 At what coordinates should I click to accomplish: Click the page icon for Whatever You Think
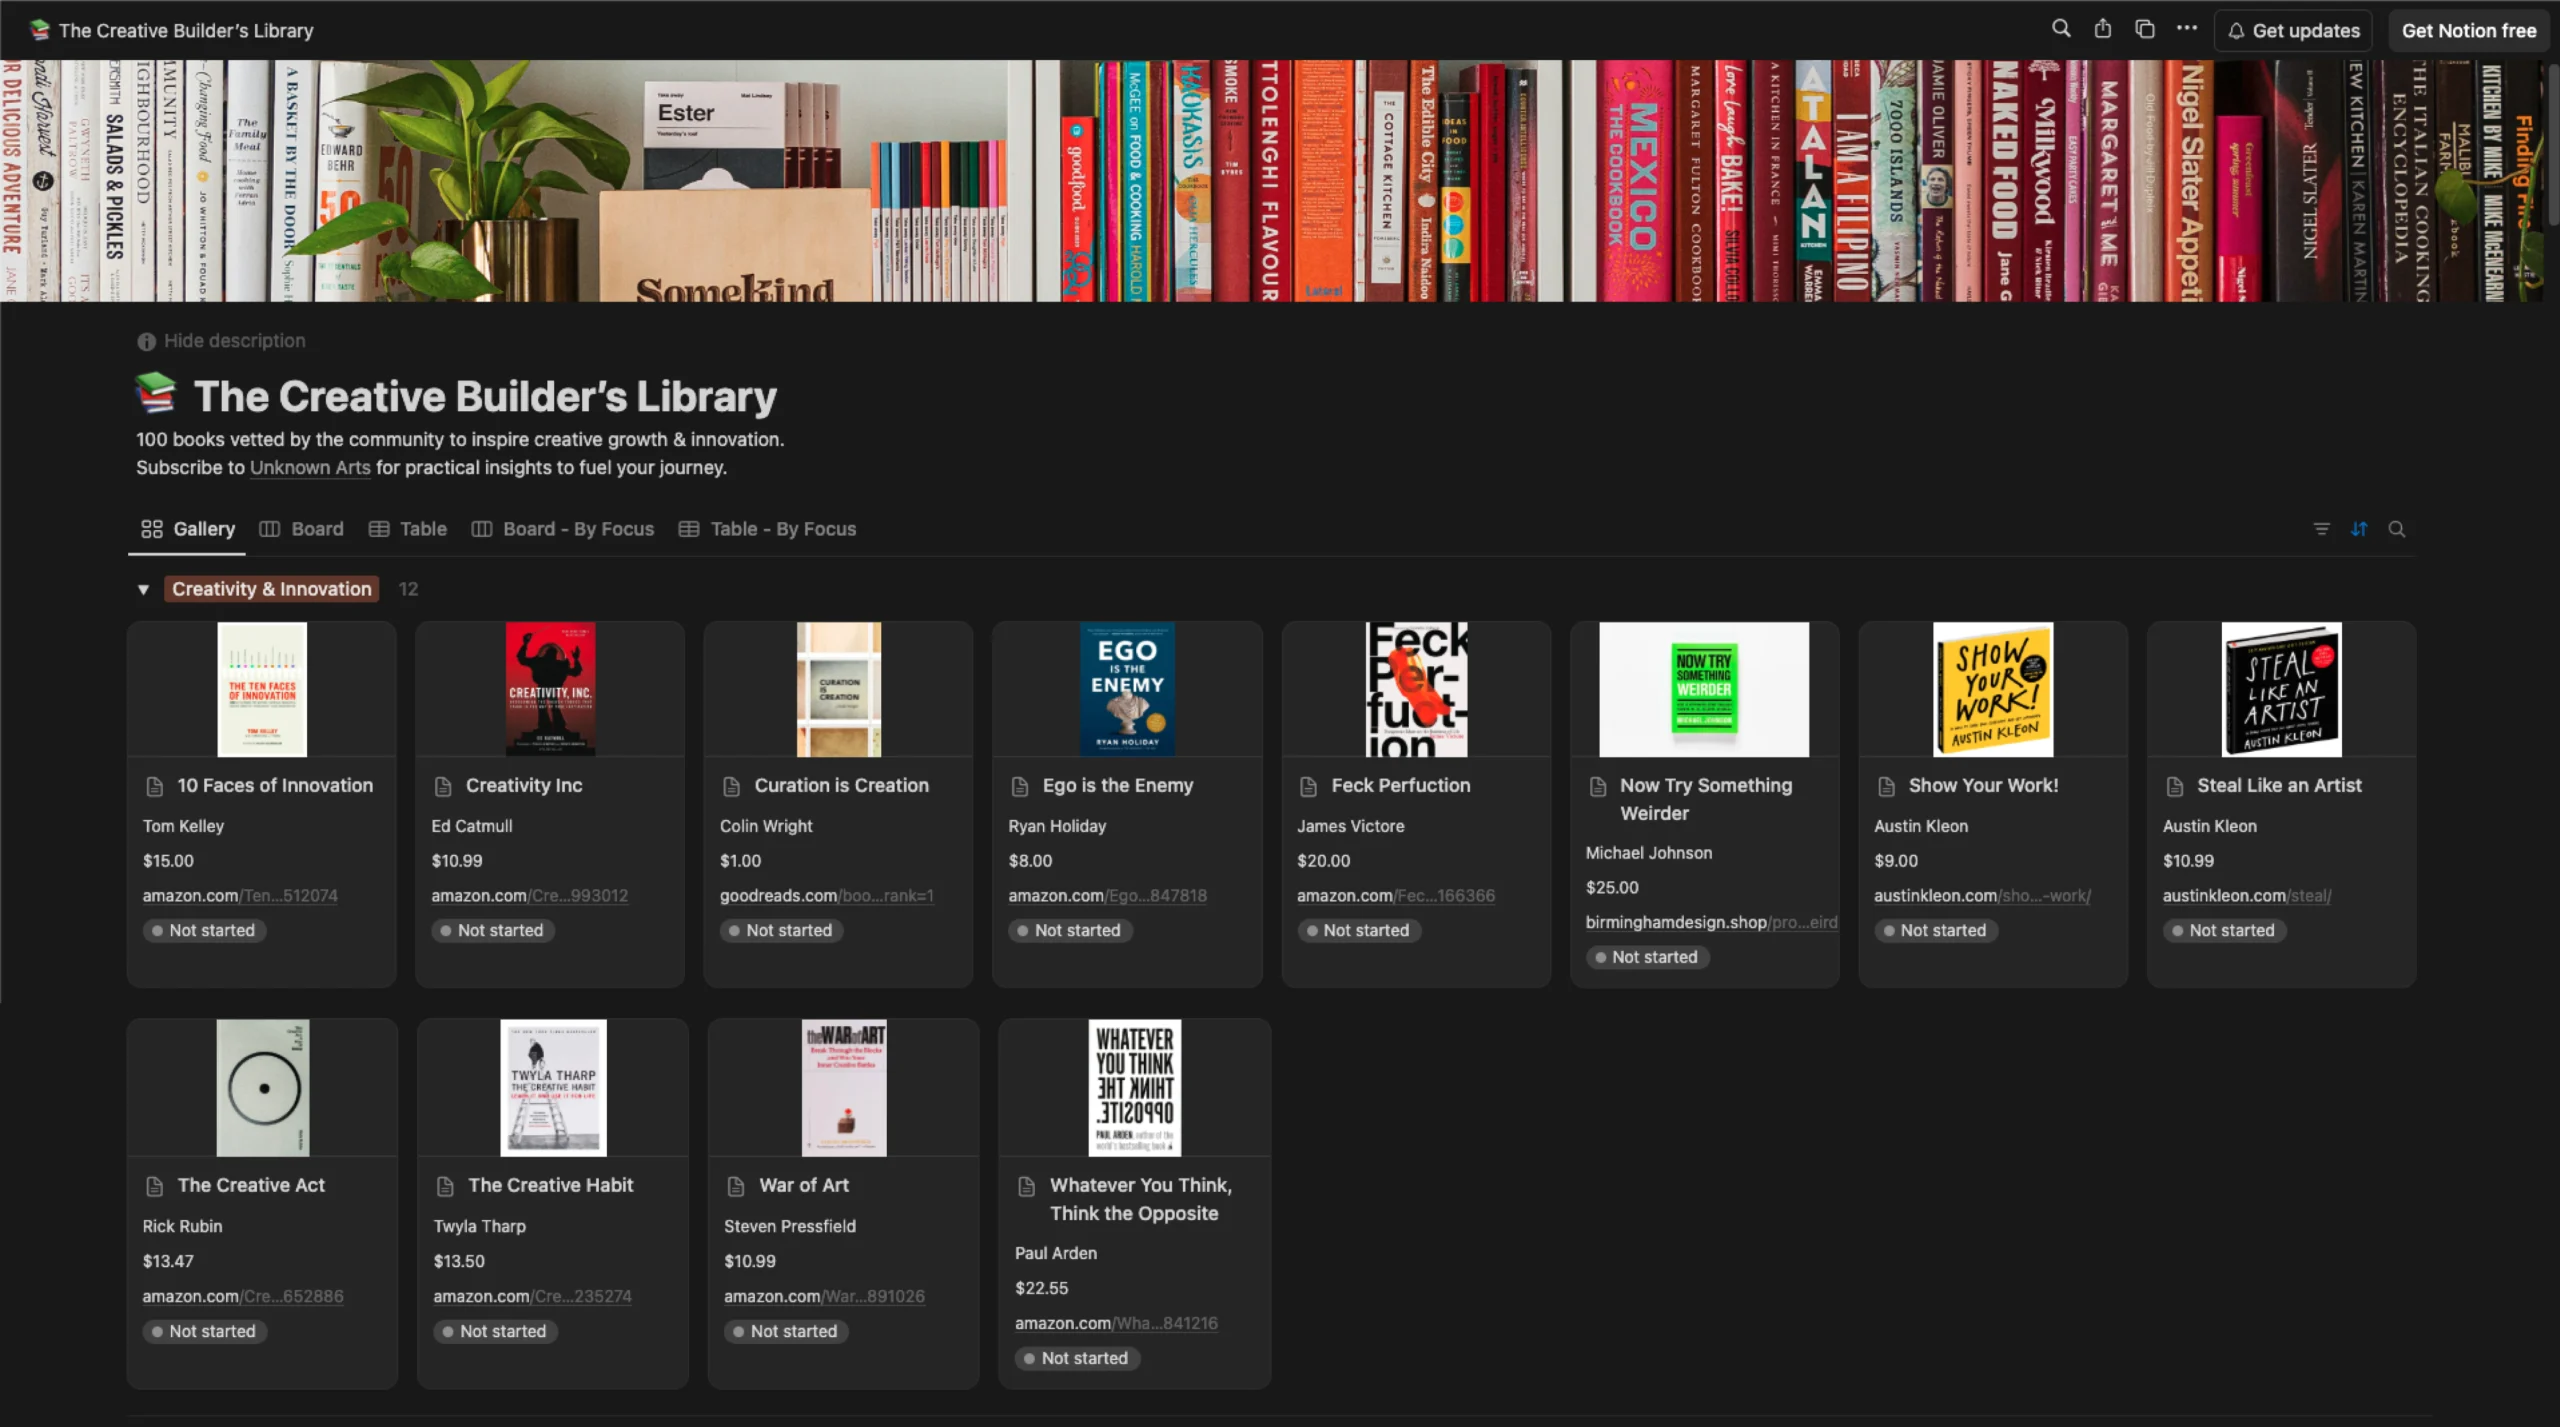tap(1027, 1186)
